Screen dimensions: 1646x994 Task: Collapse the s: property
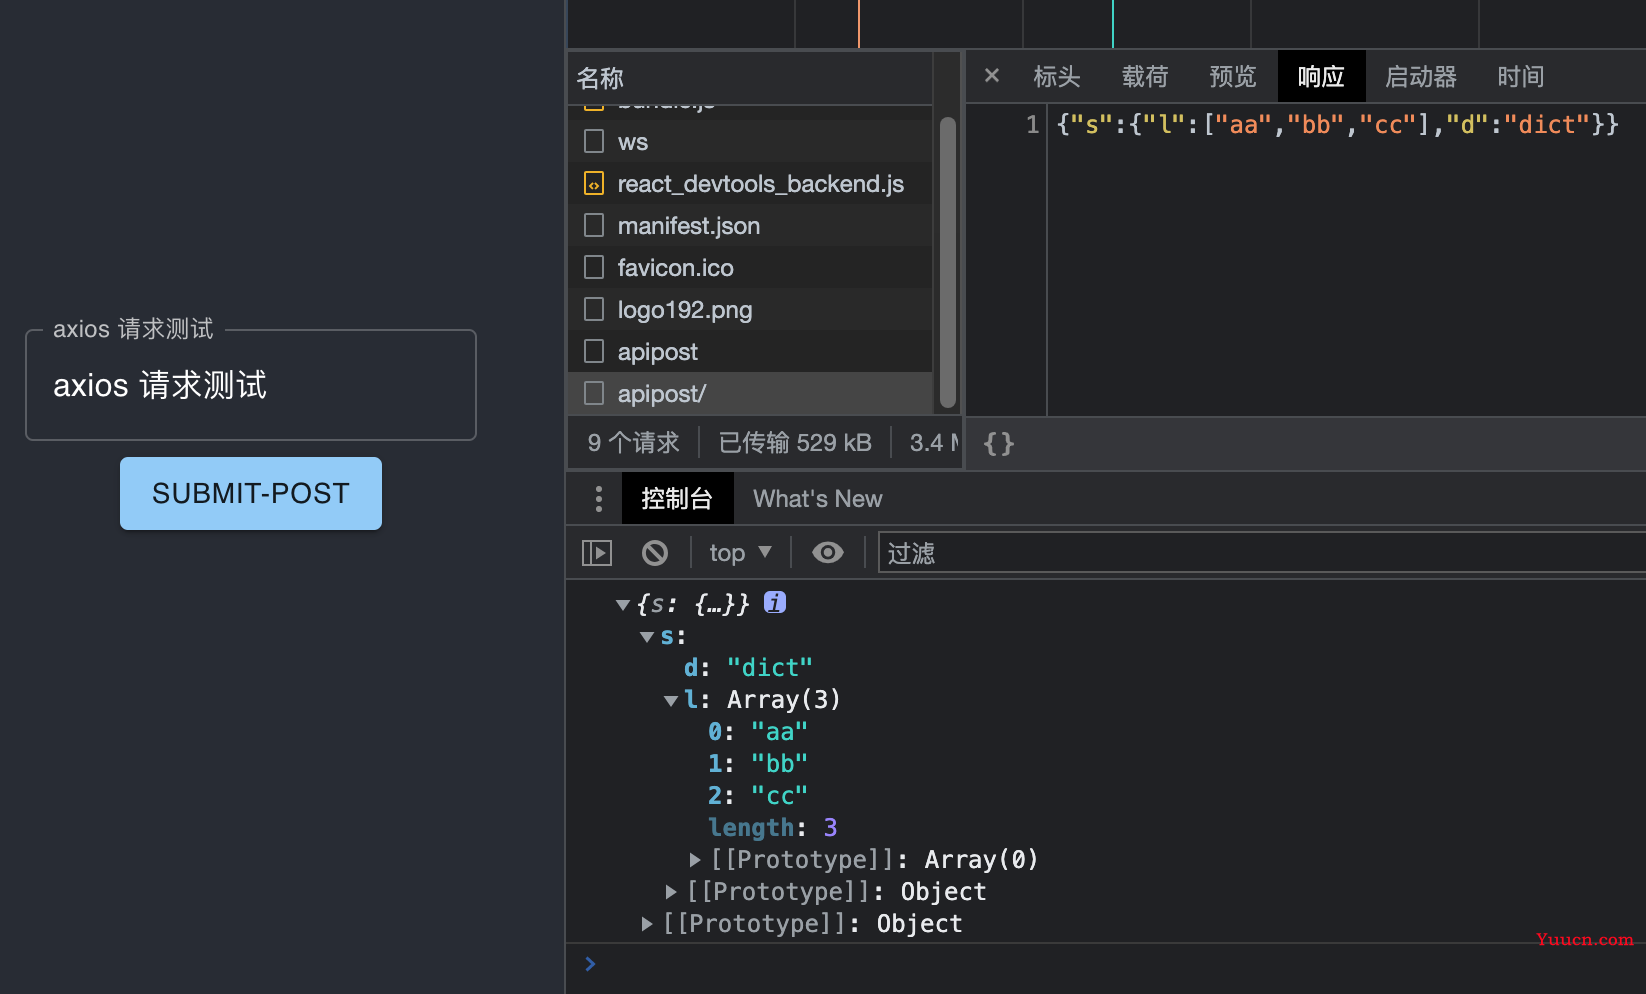point(647,636)
